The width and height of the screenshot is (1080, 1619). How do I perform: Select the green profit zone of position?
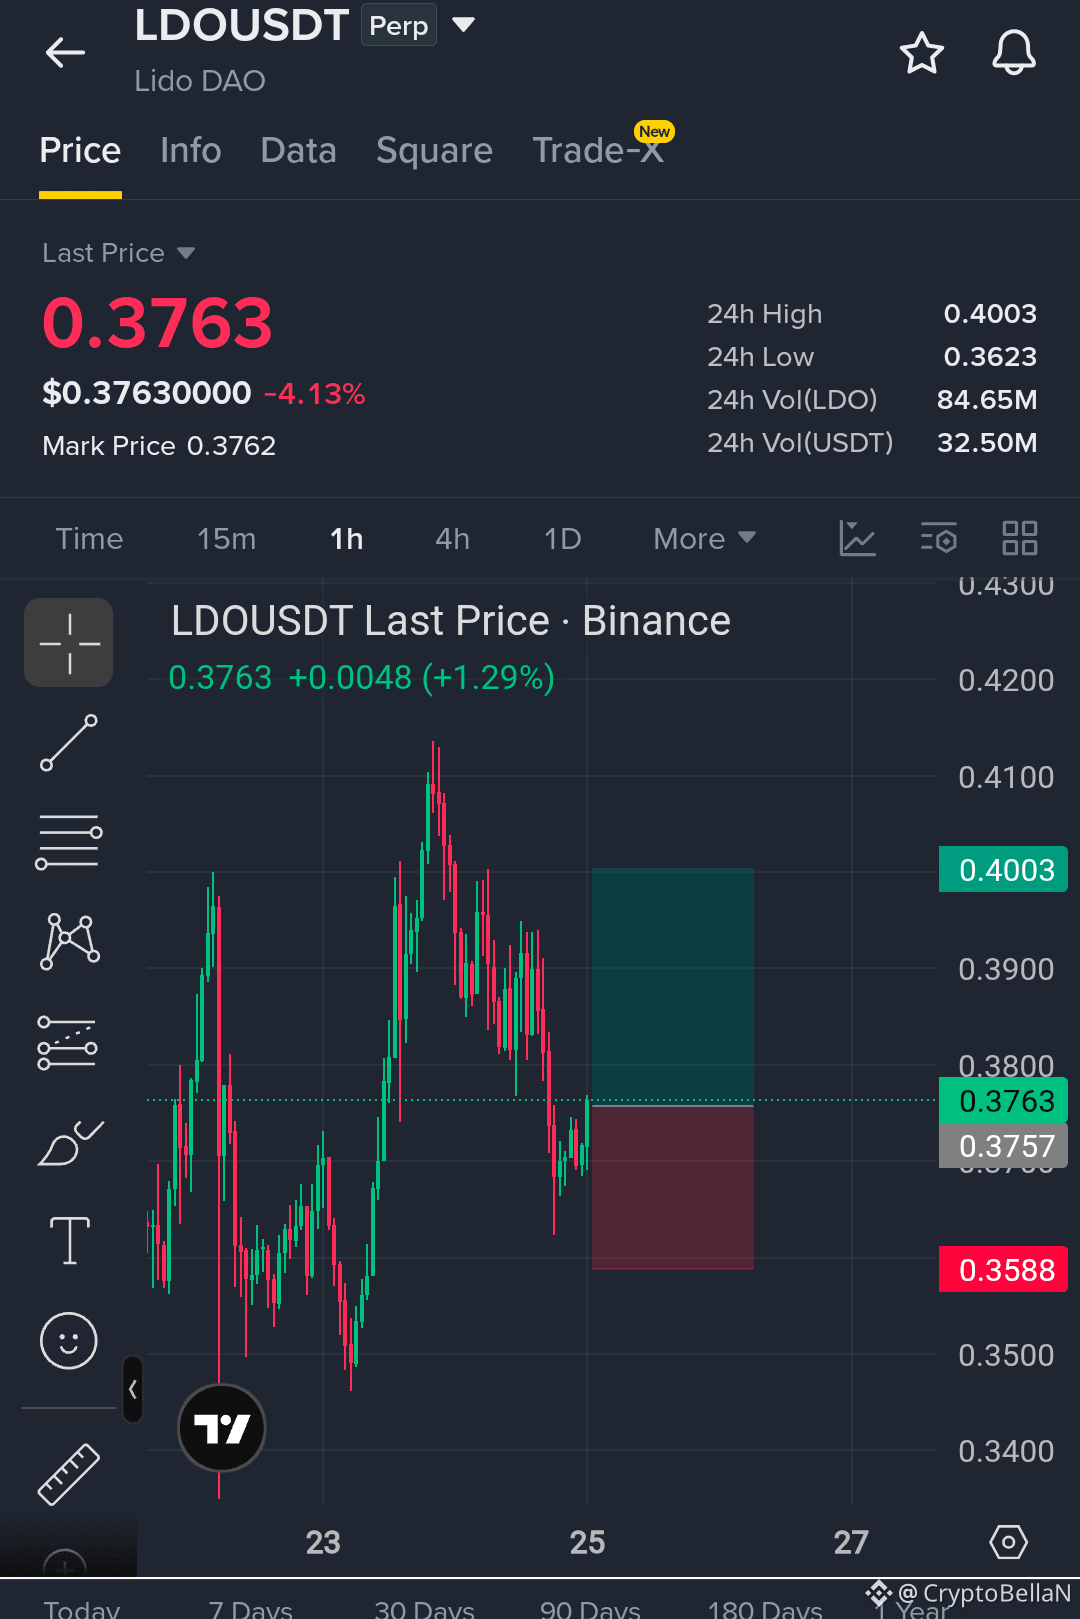[x=672, y=987]
